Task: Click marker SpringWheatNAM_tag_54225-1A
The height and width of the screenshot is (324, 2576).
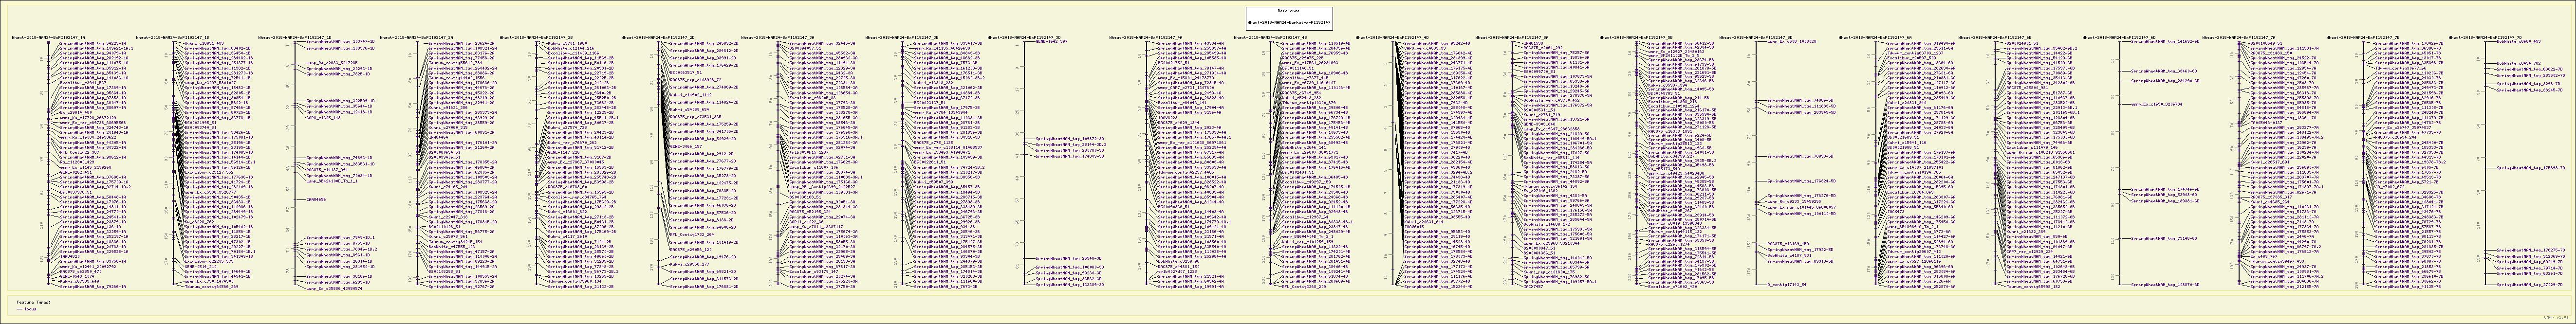Action: [x=92, y=44]
